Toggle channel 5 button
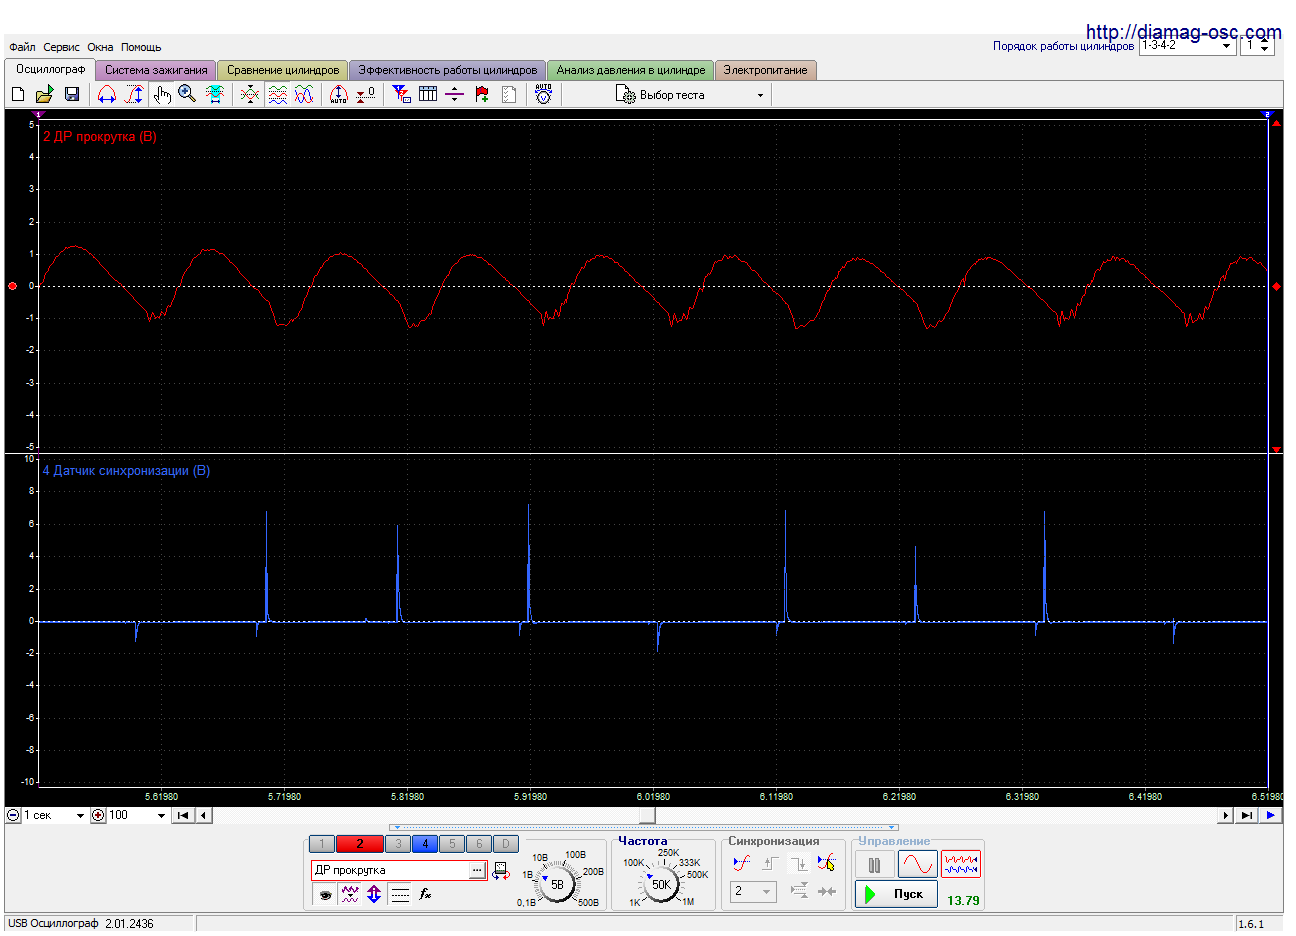 click(452, 844)
